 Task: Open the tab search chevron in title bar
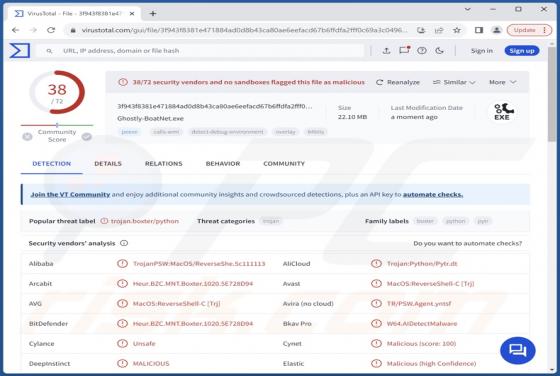coord(468,9)
